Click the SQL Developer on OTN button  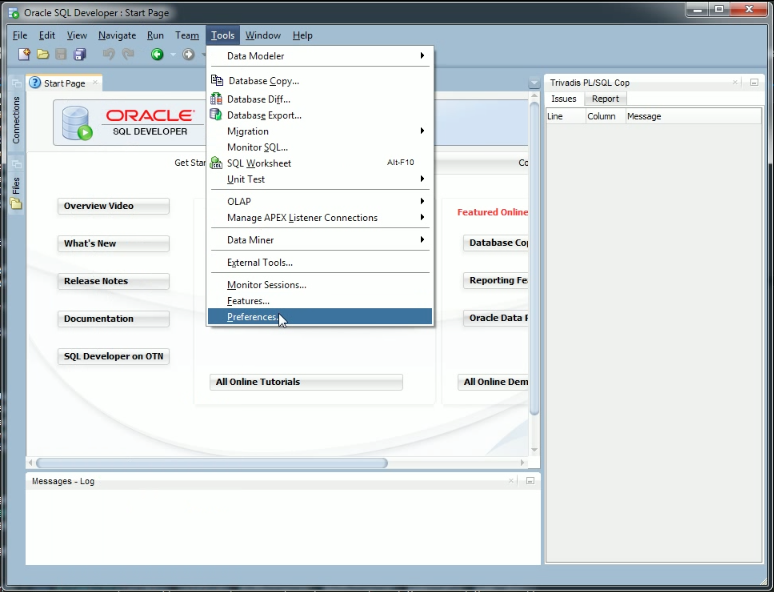click(x=114, y=356)
